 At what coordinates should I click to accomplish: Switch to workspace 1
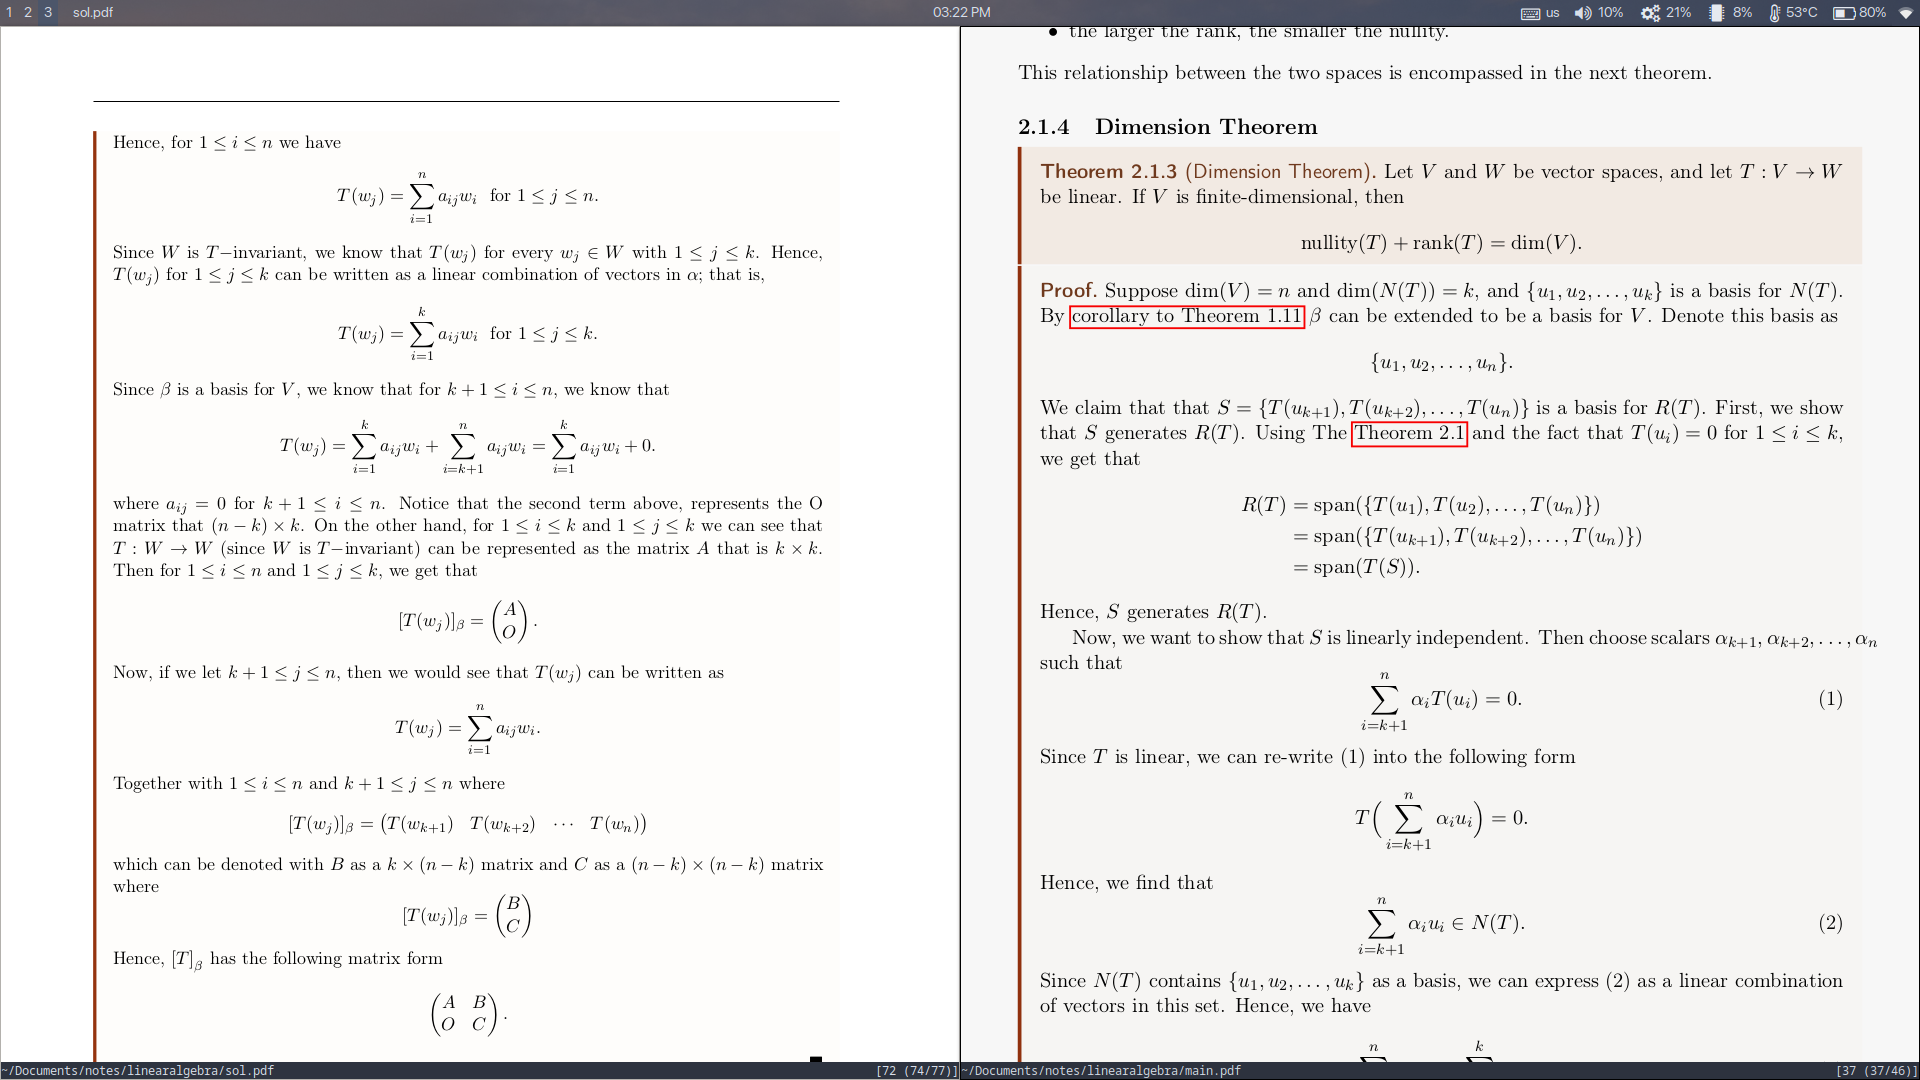tap(9, 12)
